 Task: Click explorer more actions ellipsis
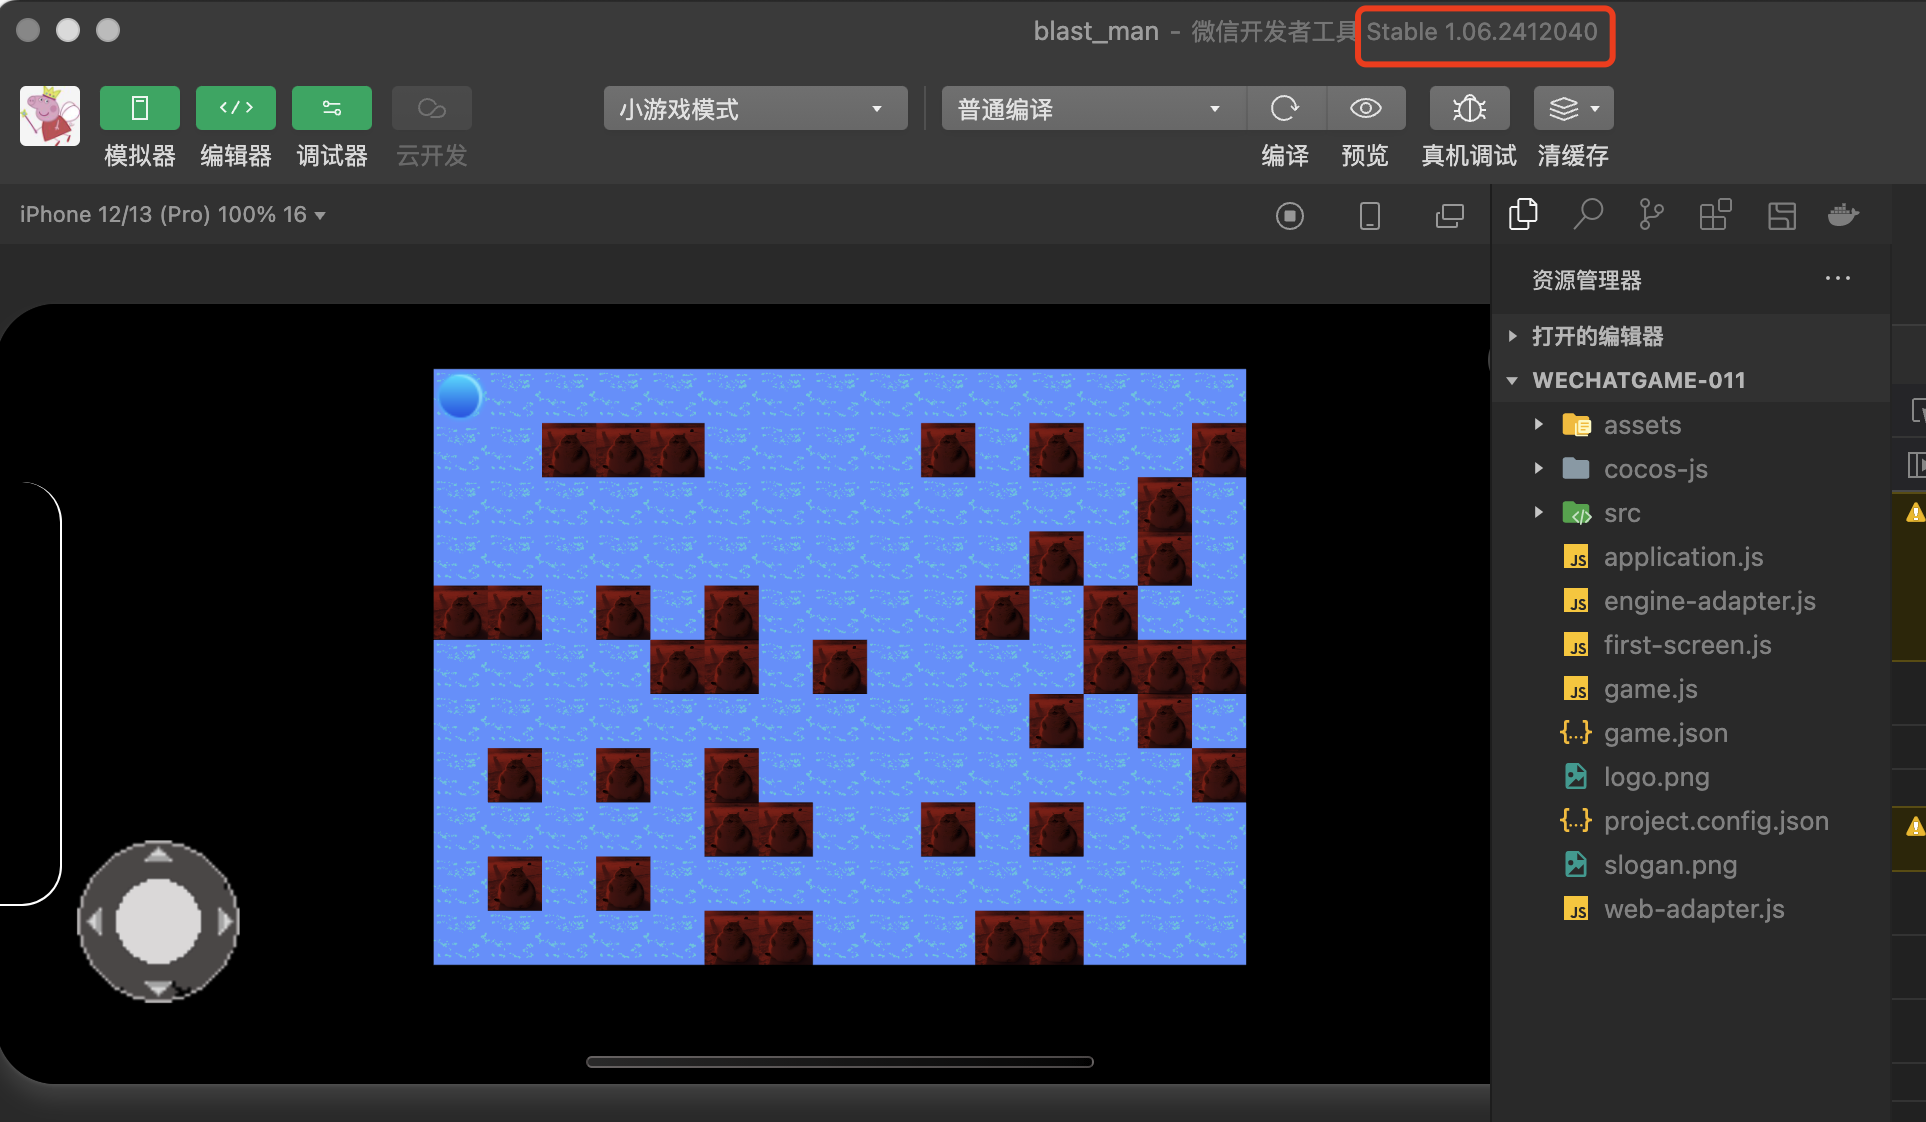(x=1837, y=279)
